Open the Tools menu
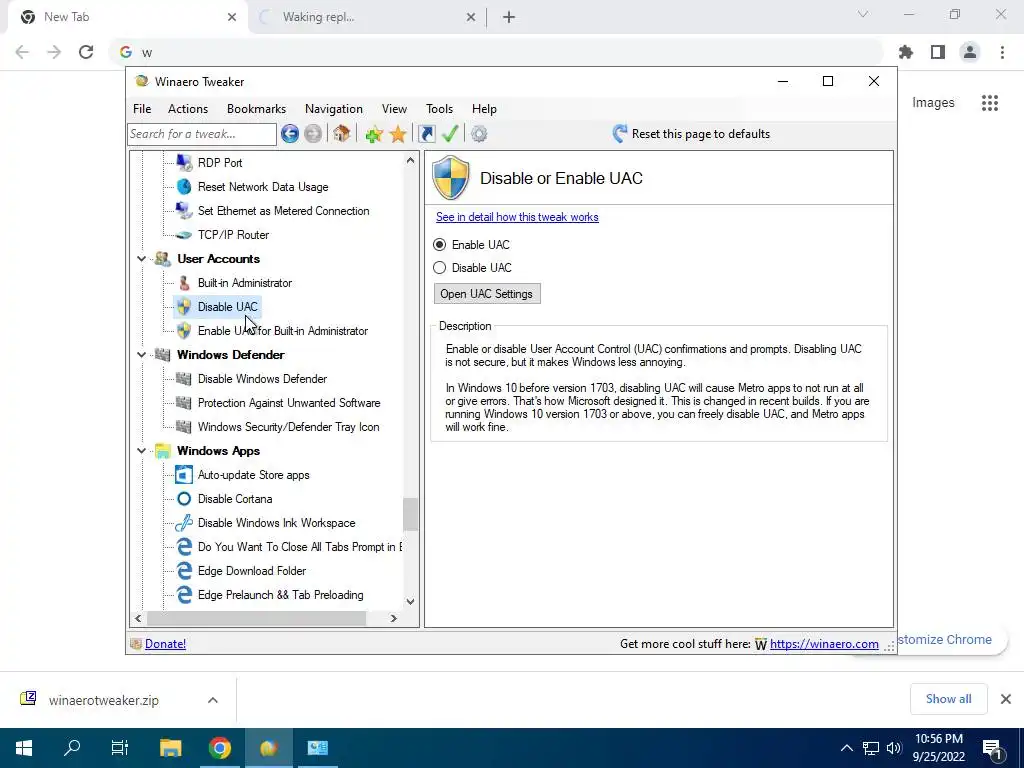The image size is (1024, 768). (440, 109)
